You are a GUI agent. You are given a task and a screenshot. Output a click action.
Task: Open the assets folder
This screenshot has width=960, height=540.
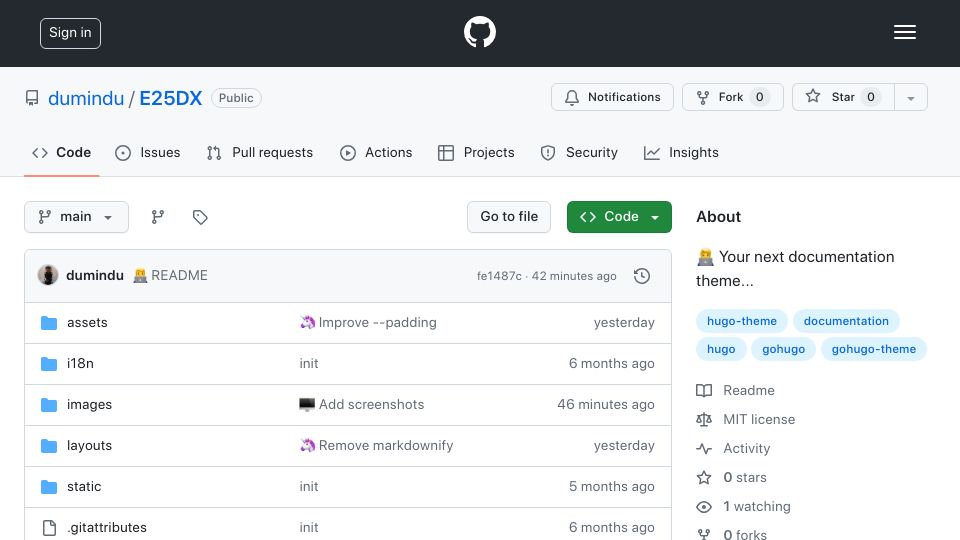(87, 323)
